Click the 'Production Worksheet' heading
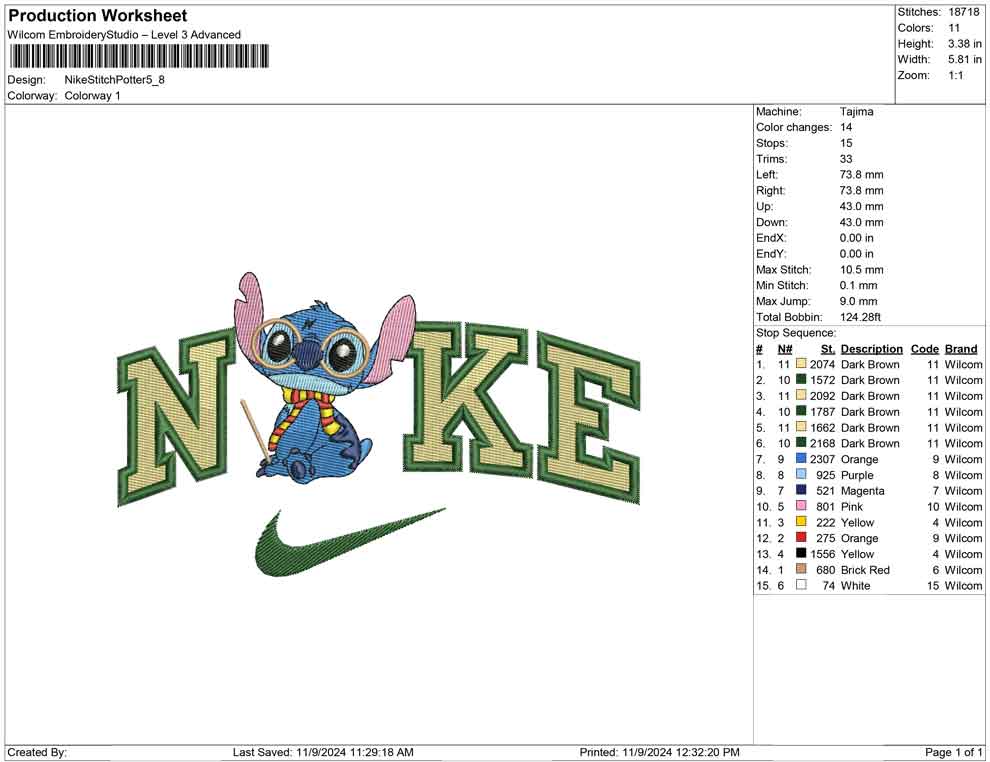This screenshot has height=762, width=990. pos(98,16)
